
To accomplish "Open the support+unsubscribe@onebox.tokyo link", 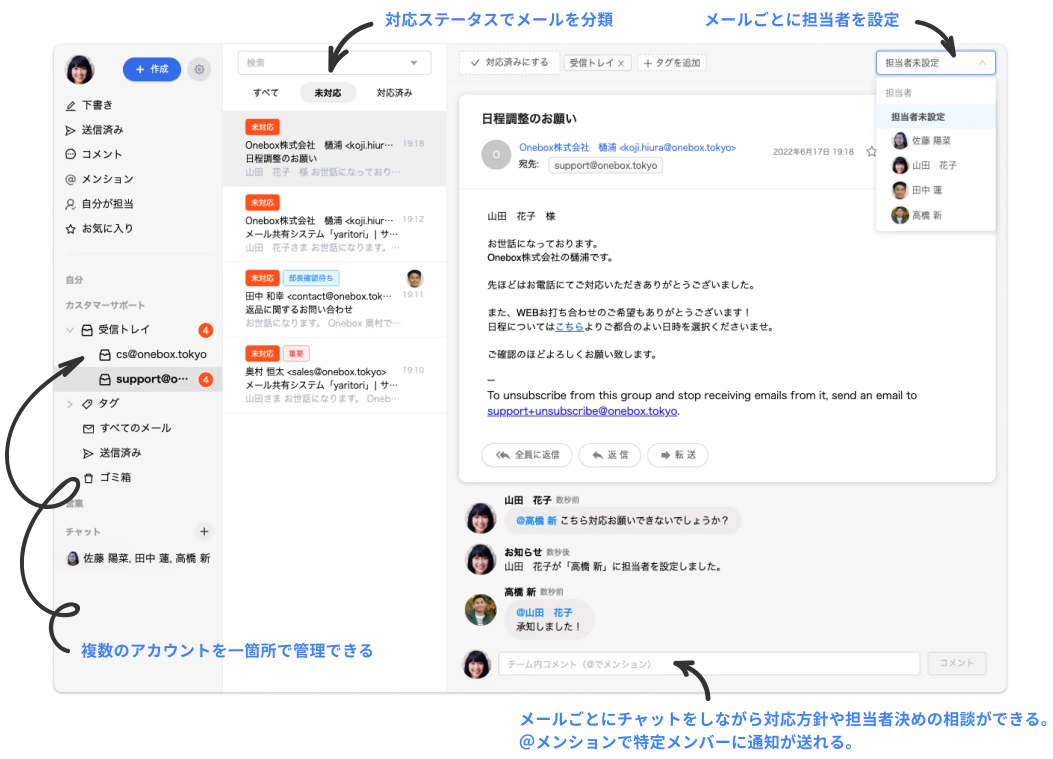I will pos(582,411).
